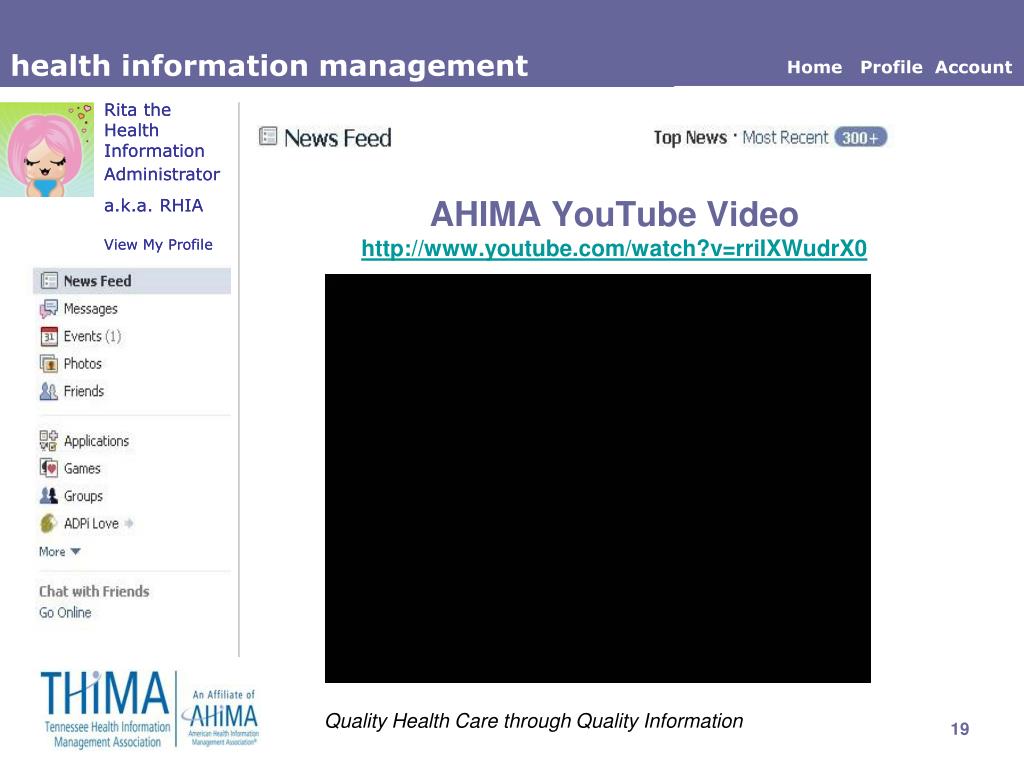Select News Feed sidebar entry
1024x768 pixels.
tap(132, 281)
